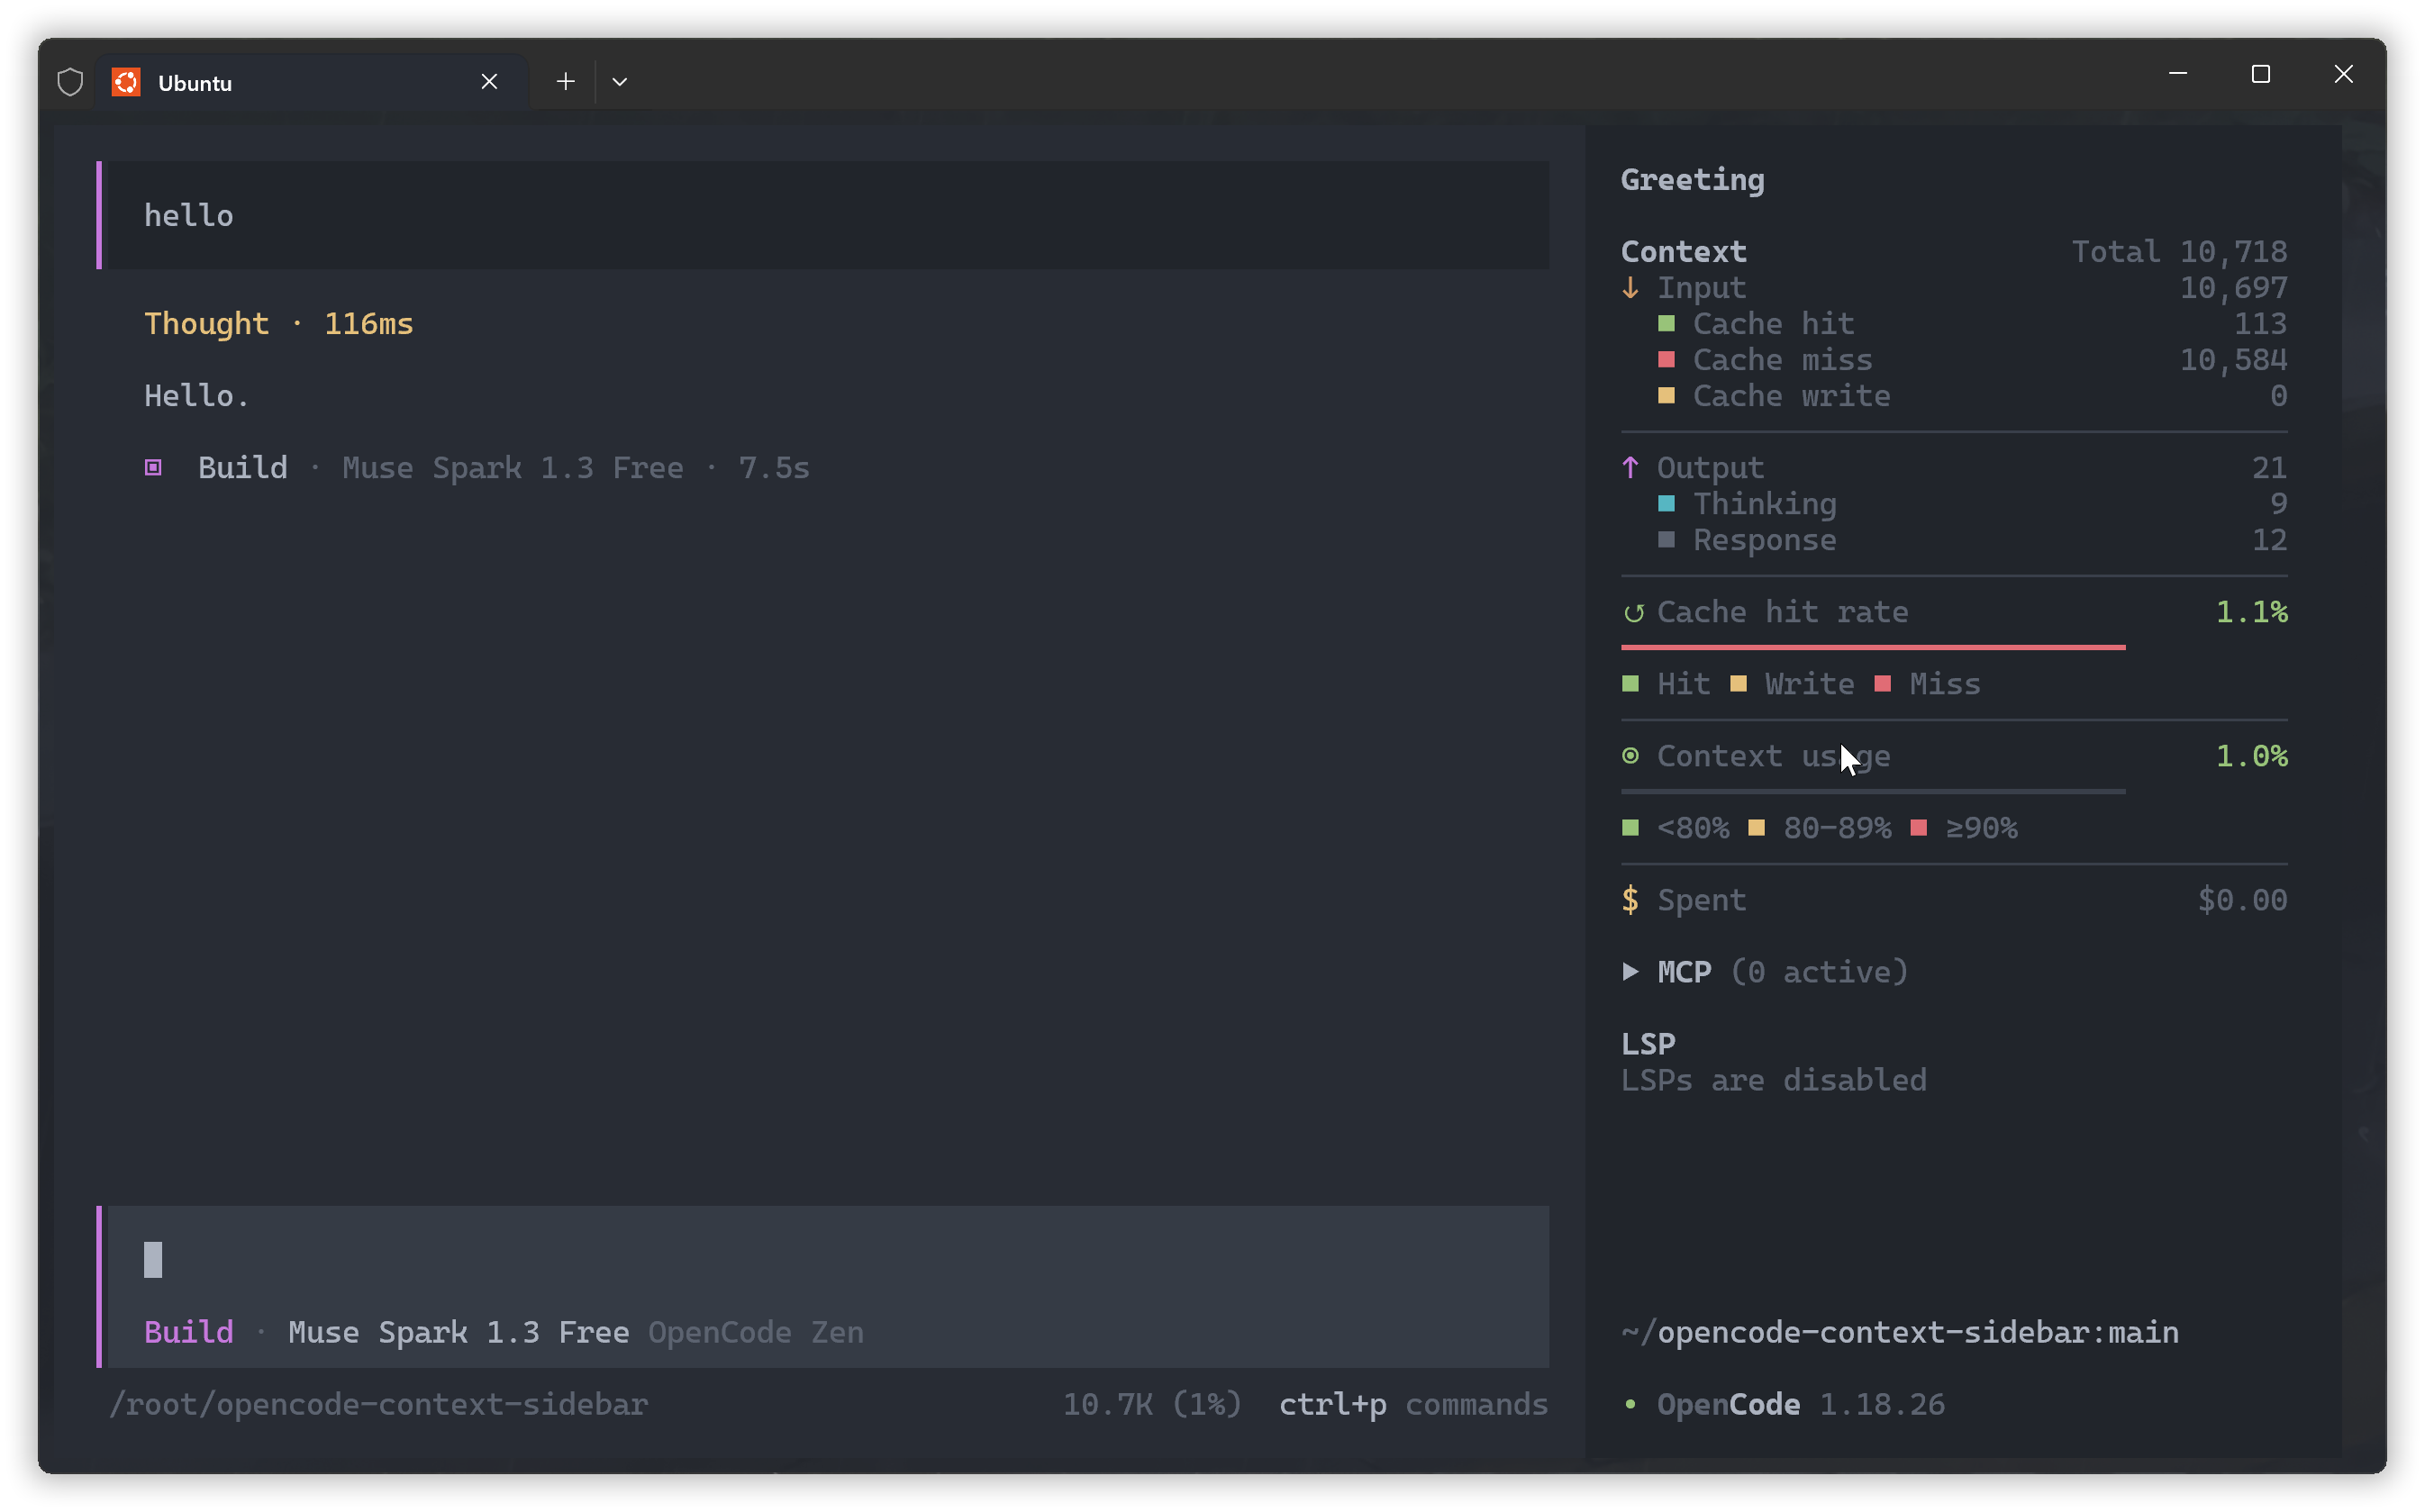This screenshot has height=1512, width=2425.
Task: Click the Output value '21'
Action: click(2270, 468)
